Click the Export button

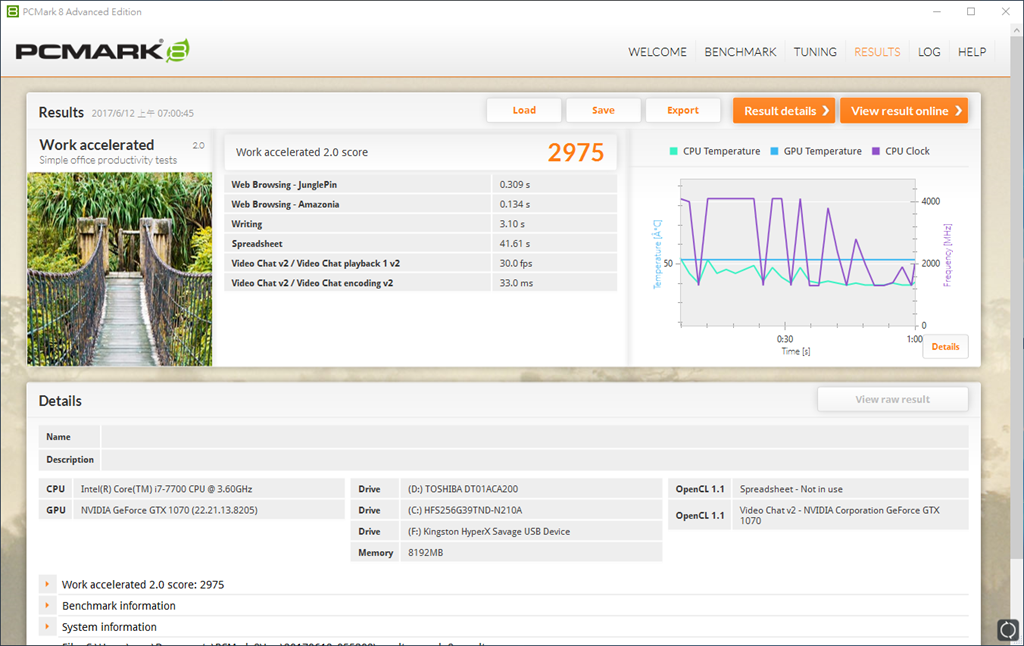pos(683,110)
